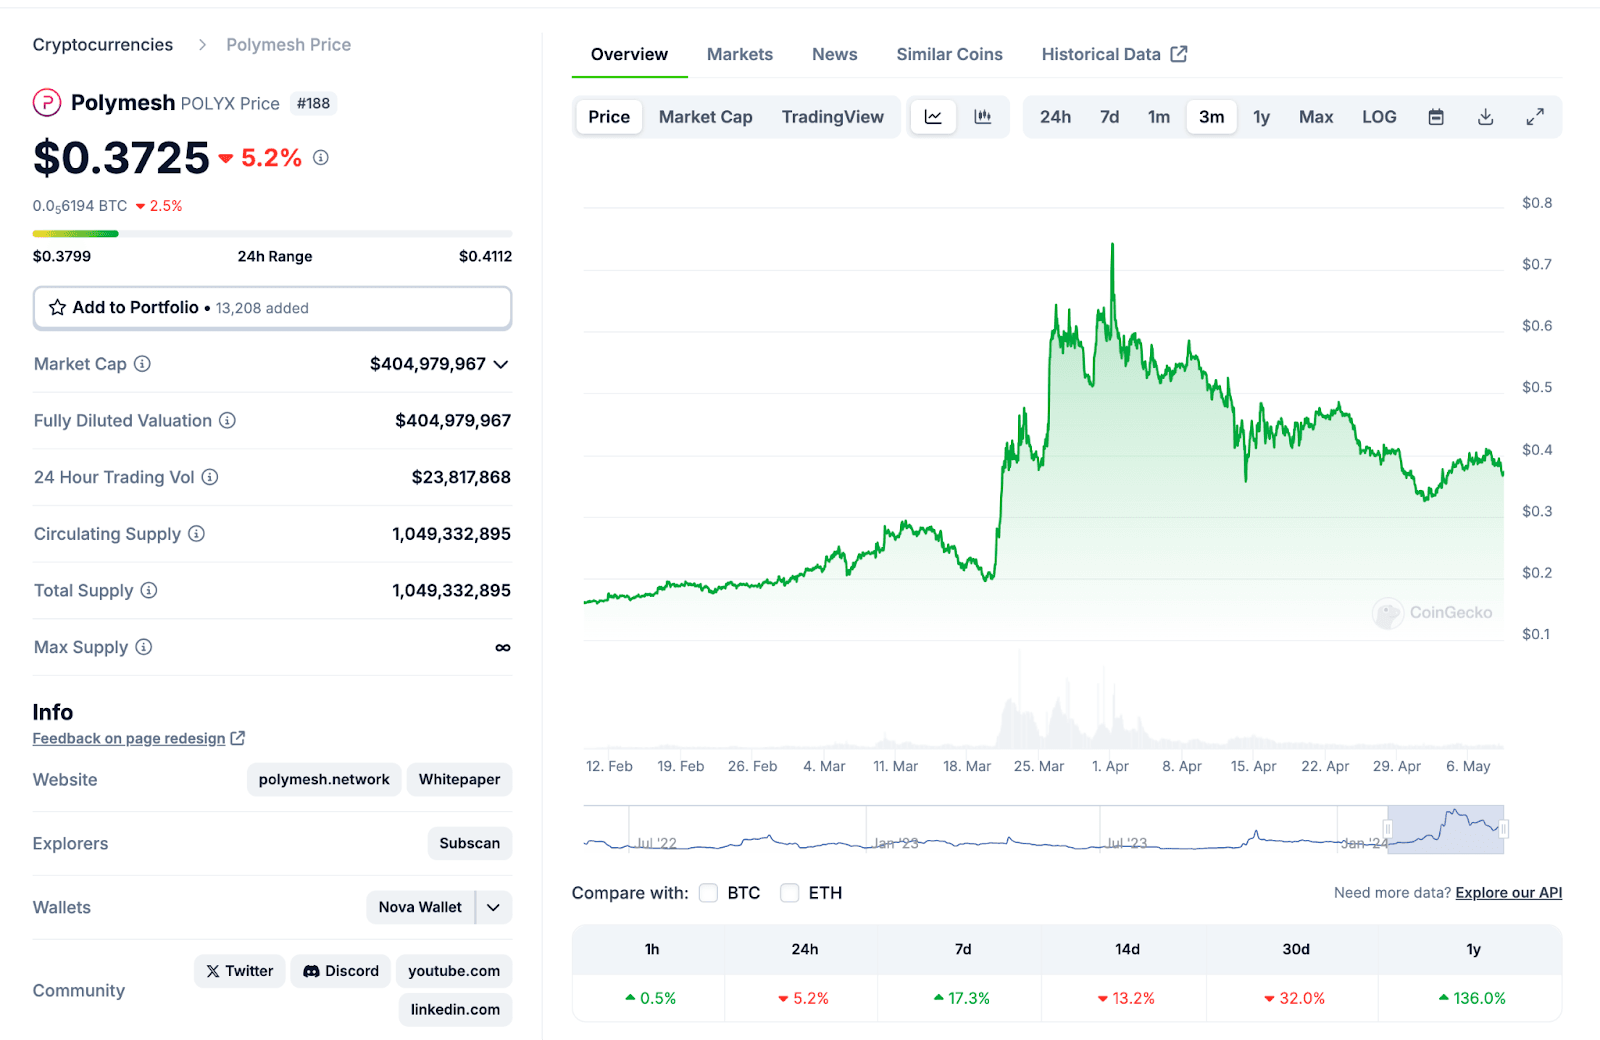Screen dimensions: 1600x1040
Task: Open Cryptocurrencies breadcrumb link
Action: tap(103, 45)
